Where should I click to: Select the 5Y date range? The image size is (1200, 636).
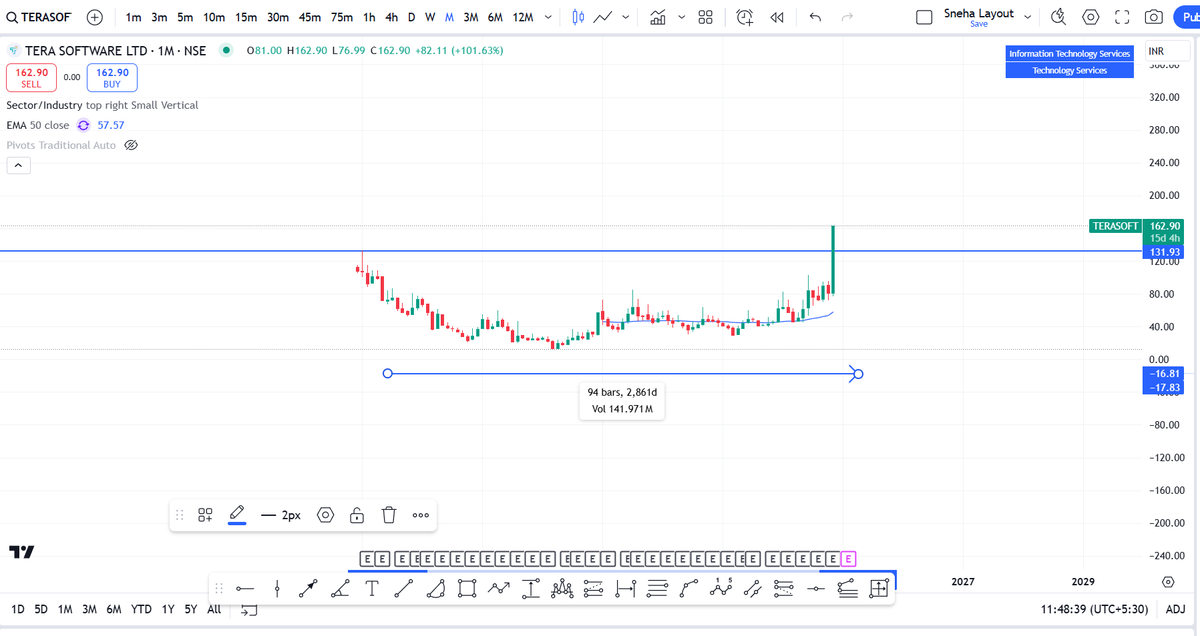click(191, 609)
